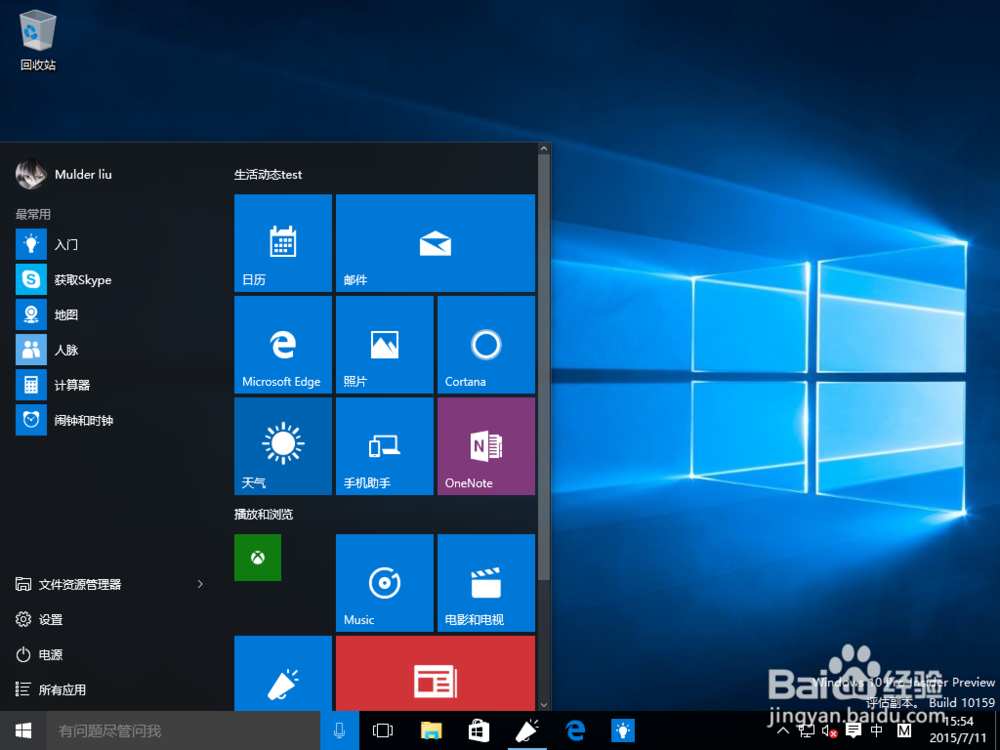Open the 天气 Weather tile
The width and height of the screenshot is (1000, 750).
[x=283, y=446]
